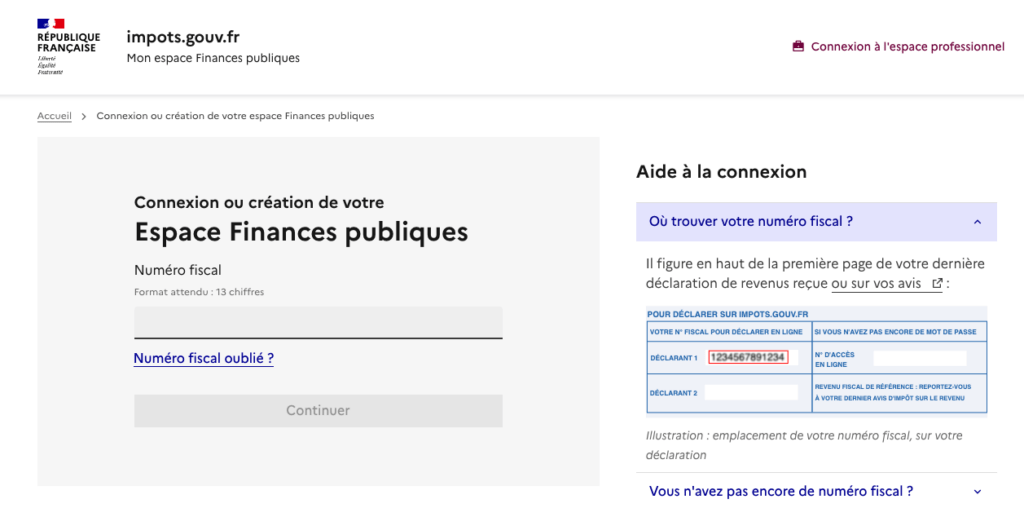The height and width of the screenshot is (508, 1024).
Task: Click the breadcrumb text 'Connexion ou création de votre espace Finances publiques'
Action: (236, 116)
